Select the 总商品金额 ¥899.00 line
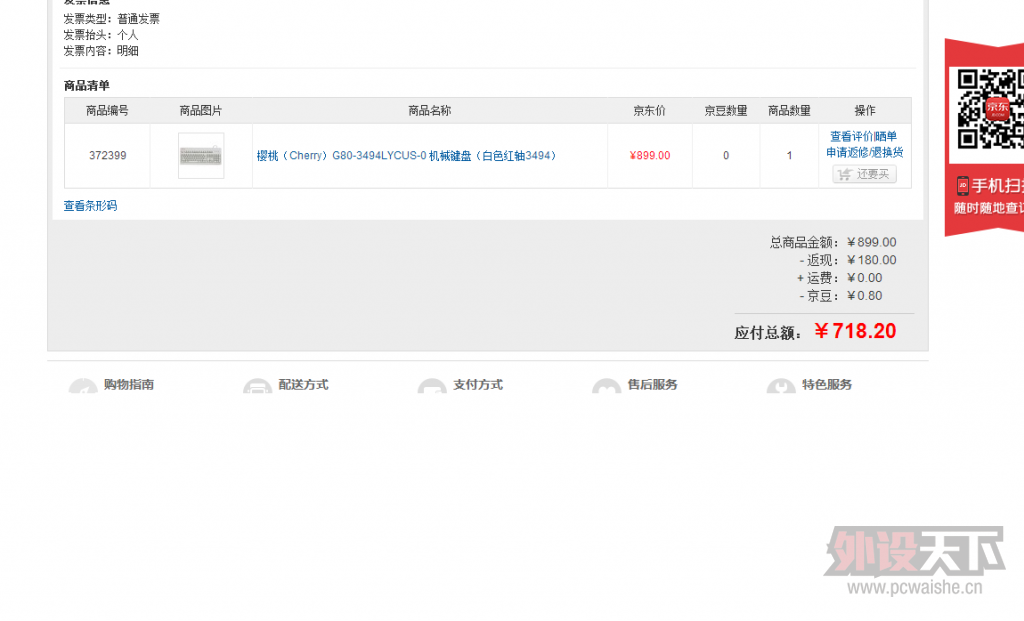1024x621 pixels. [833, 242]
